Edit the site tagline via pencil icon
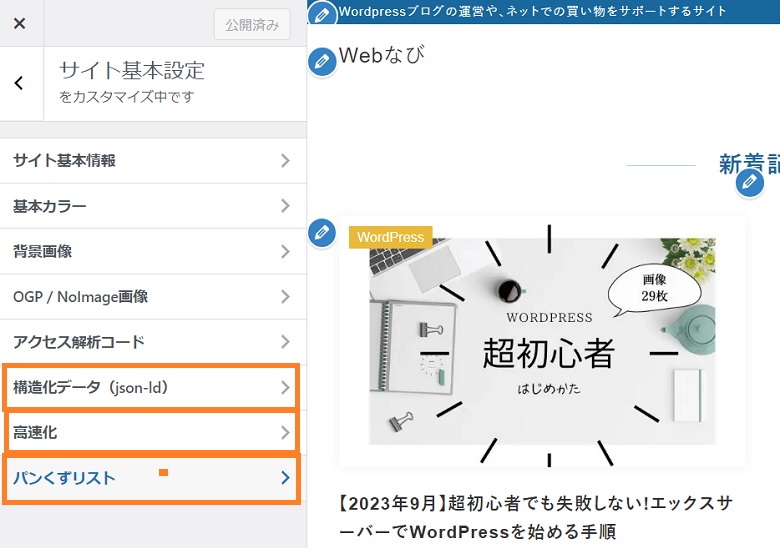Screen dimensions: 780x548 click(x=322, y=14)
